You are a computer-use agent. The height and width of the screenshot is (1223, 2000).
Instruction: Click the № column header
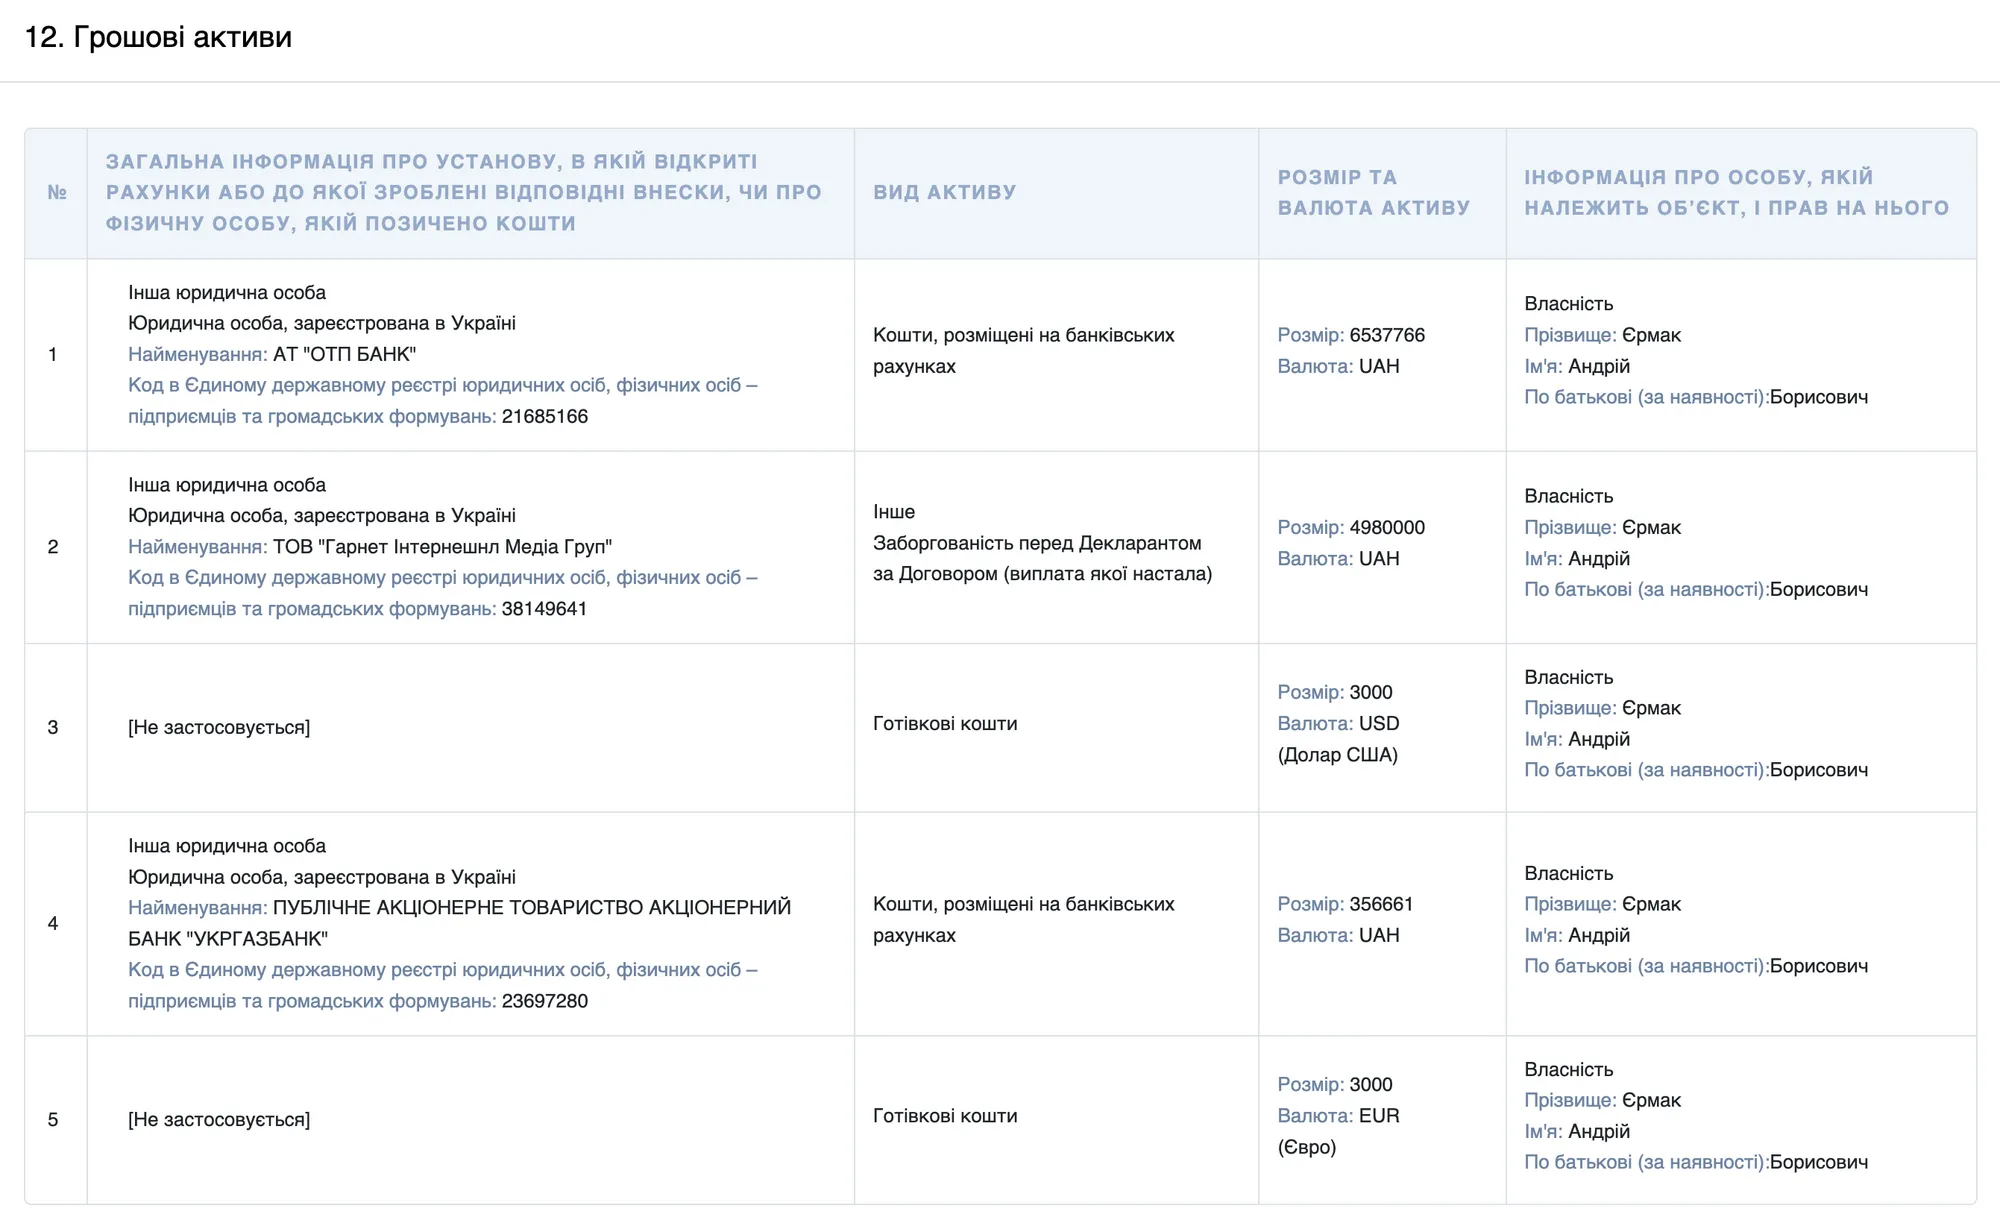click(57, 192)
